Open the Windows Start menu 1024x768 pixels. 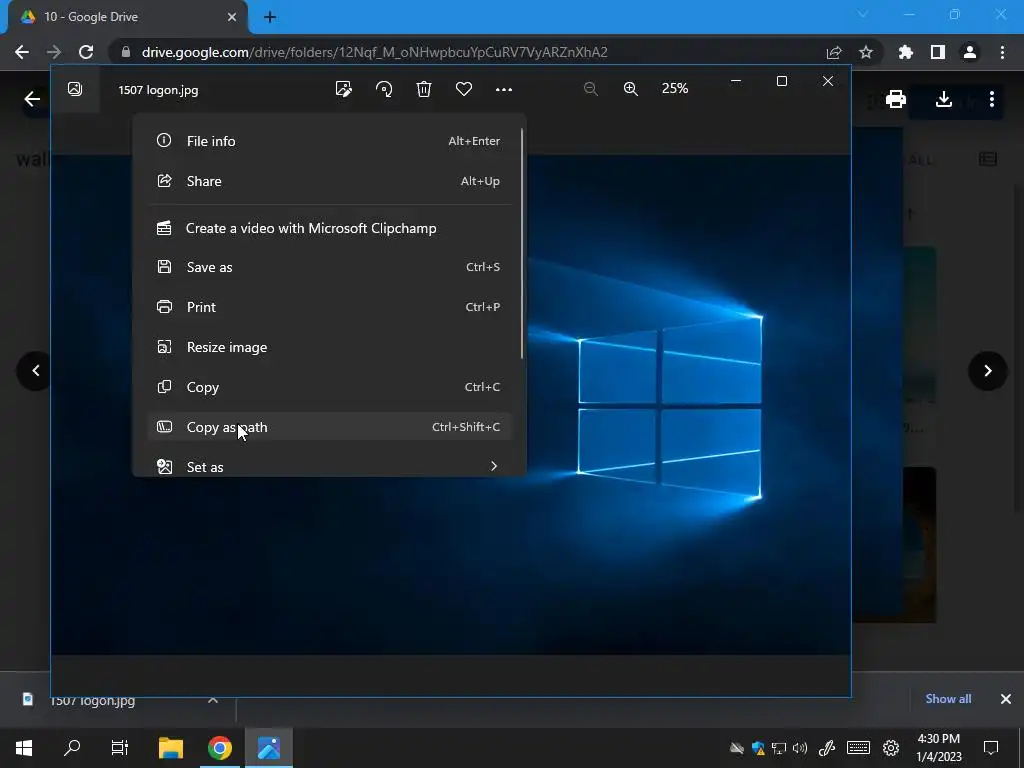(24, 748)
